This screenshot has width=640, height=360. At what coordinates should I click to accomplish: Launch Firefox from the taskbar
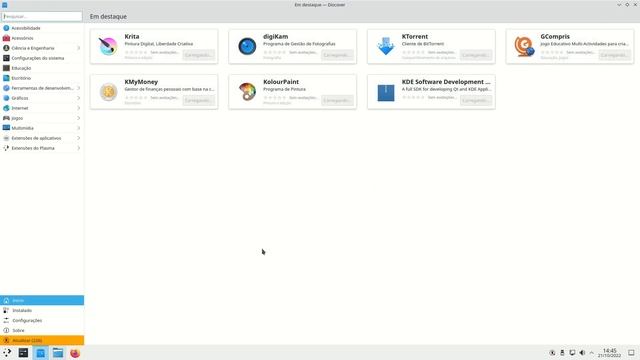75,353
